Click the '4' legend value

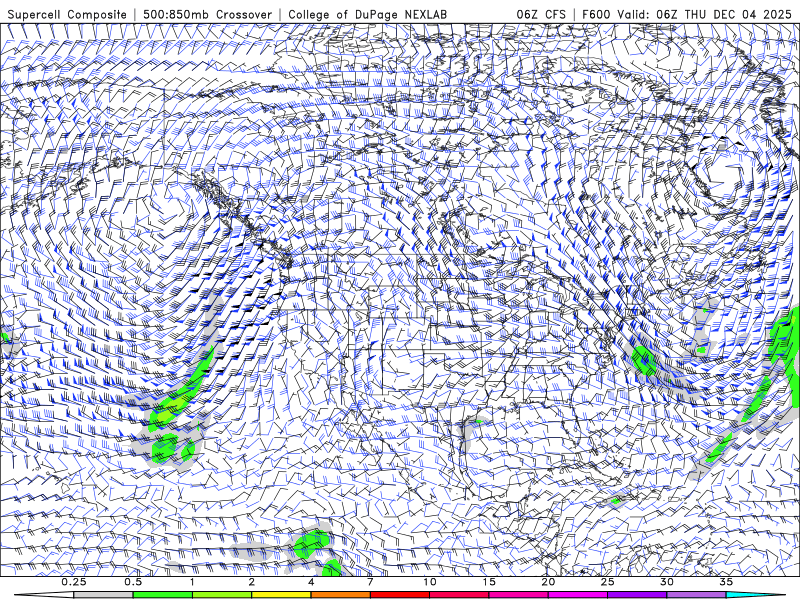pyautogui.click(x=311, y=582)
